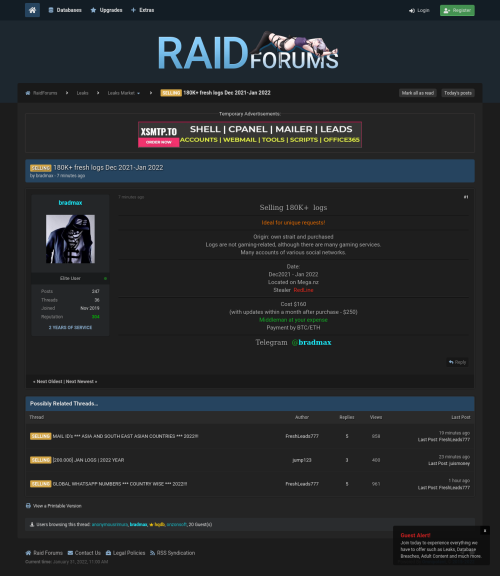
Task: Click Mark all as read button
Action: [418, 93]
